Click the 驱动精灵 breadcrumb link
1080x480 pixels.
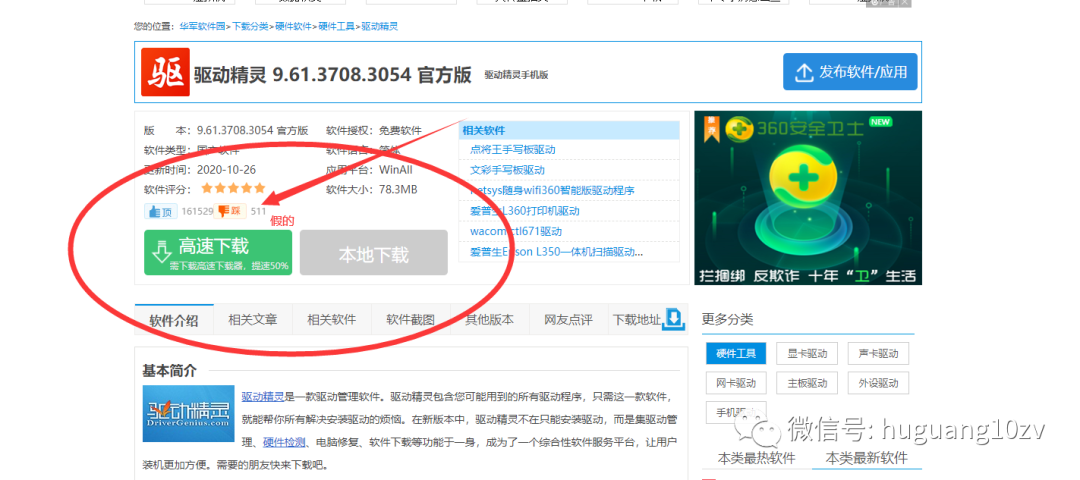tap(380, 26)
